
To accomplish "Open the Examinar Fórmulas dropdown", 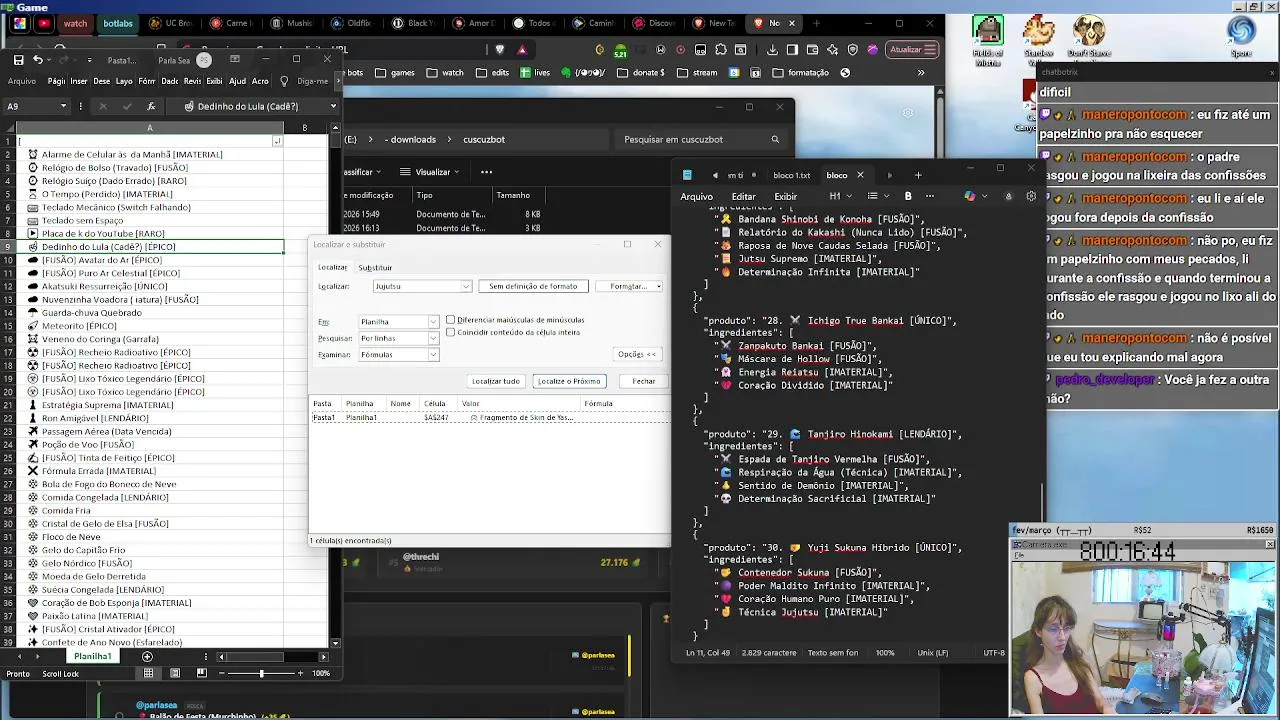I will (x=433, y=354).
